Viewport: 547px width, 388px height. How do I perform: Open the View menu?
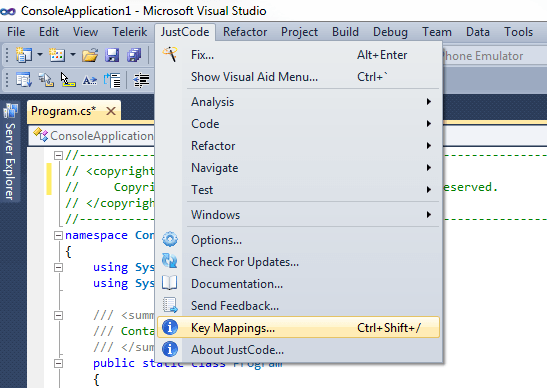tap(85, 32)
